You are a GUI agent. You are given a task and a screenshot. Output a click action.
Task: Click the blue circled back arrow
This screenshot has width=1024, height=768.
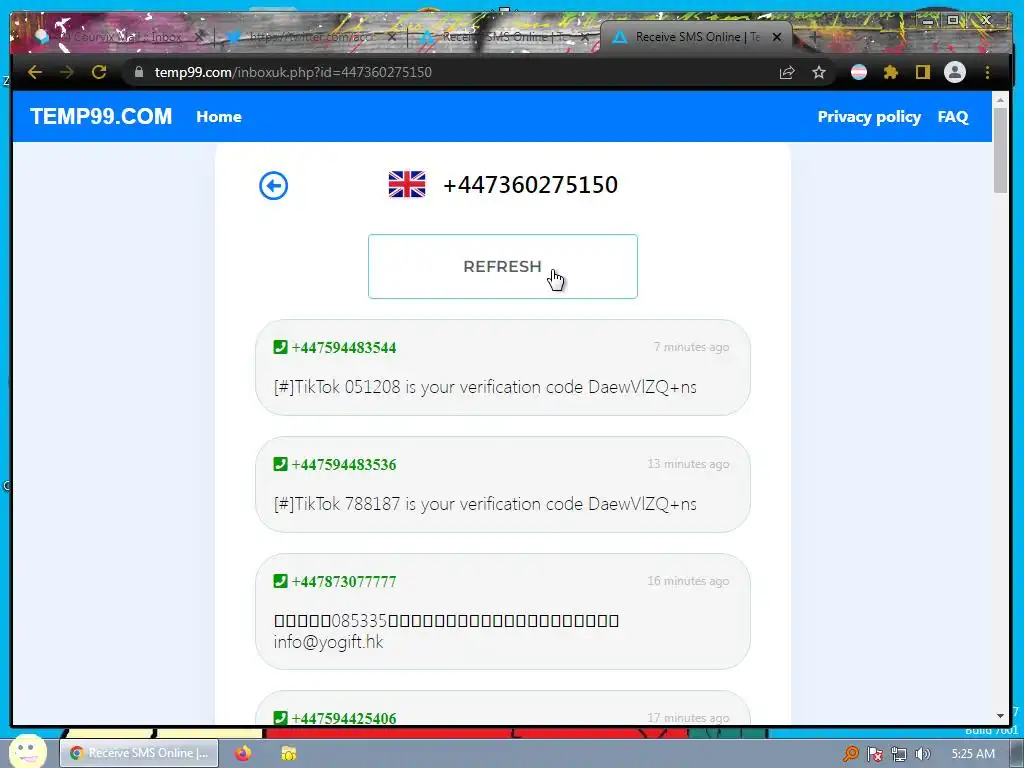click(x=274, y=185)
